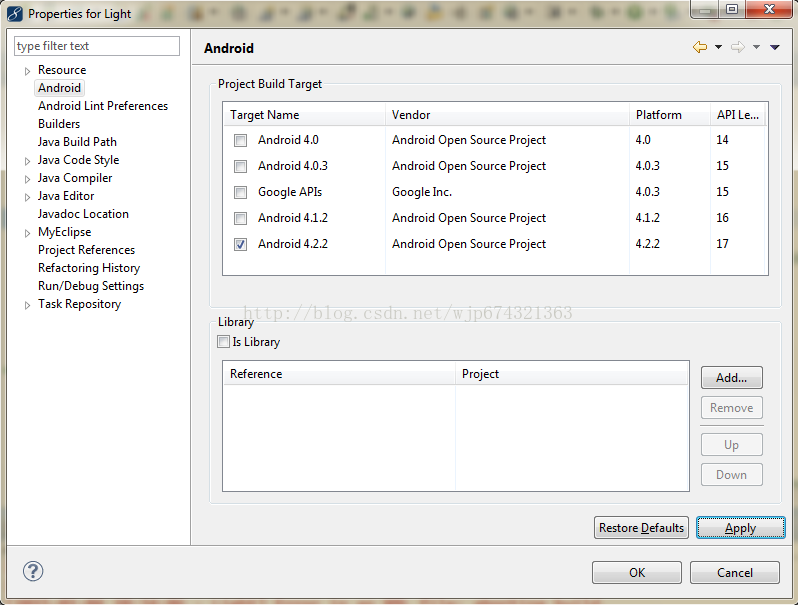The width and height of the screenshot is (798, 605).
Task: Sort by Platform column header
Action: tap(670, 115)
